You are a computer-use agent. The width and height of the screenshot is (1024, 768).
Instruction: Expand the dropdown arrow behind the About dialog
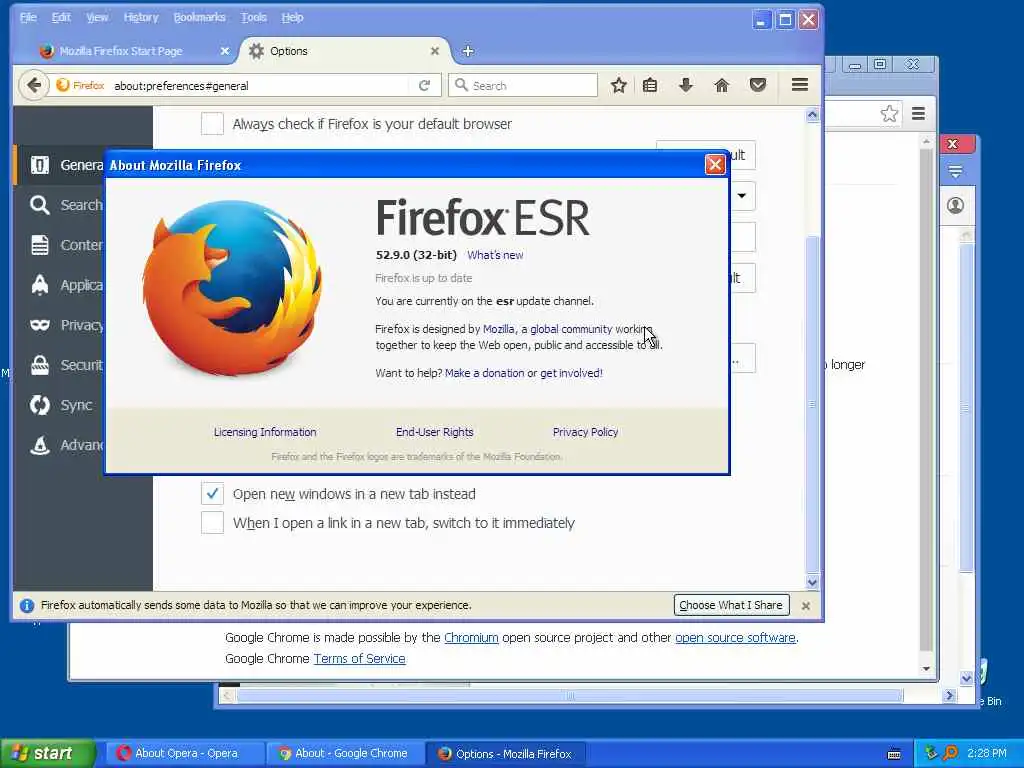[743, 196]
